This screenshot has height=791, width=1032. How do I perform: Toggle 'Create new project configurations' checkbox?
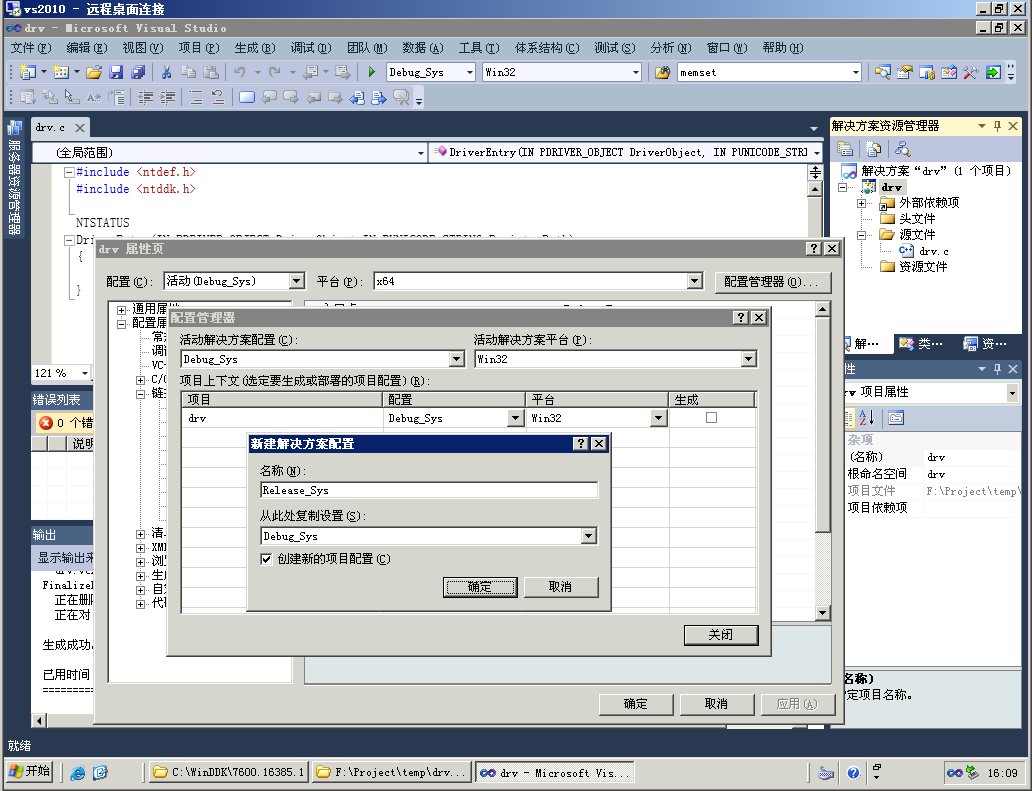pos(267,559)
